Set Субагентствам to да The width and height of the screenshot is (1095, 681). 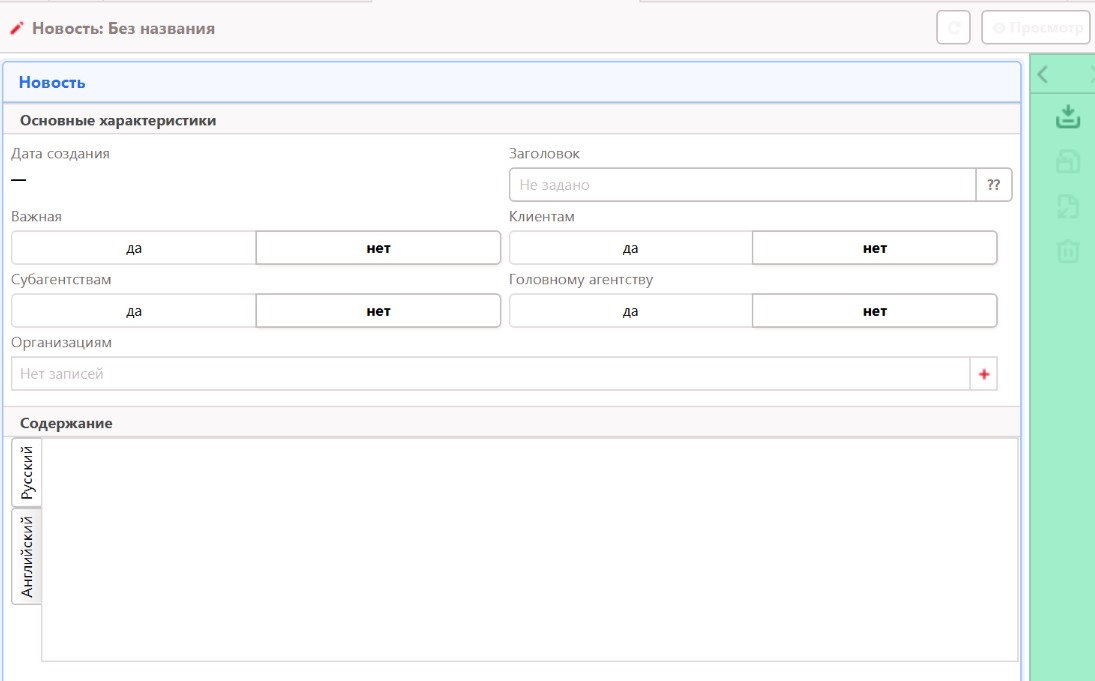(134, 311)
